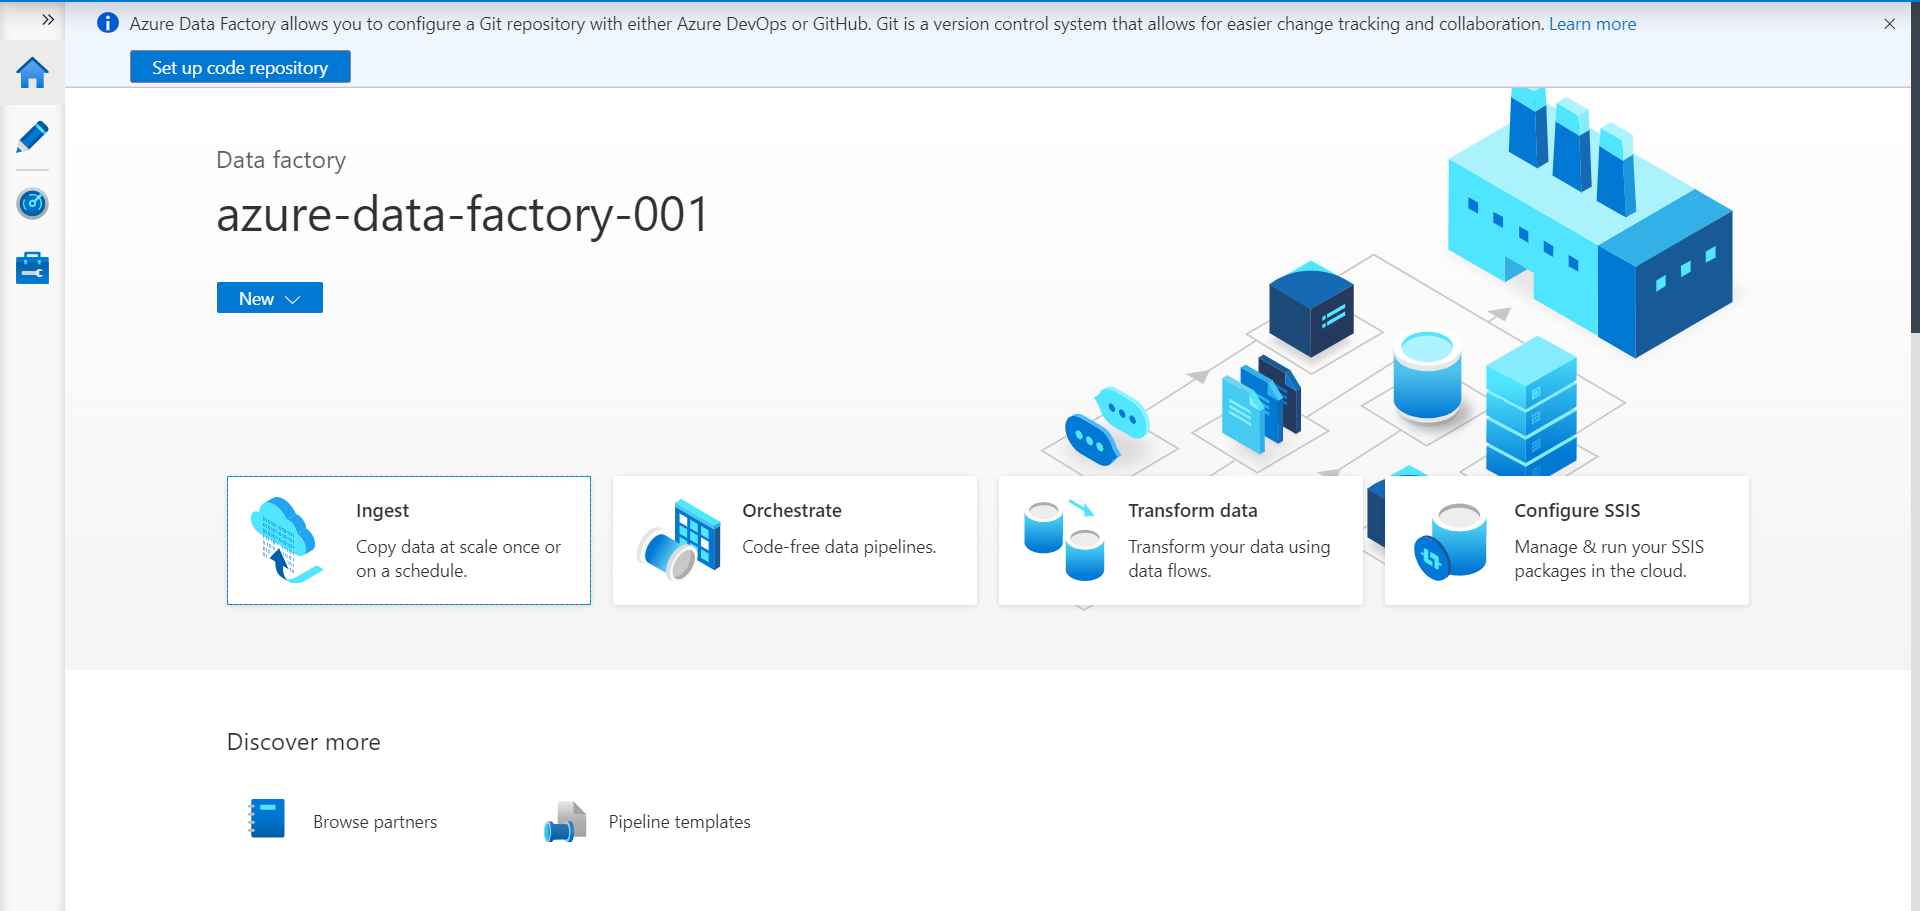Select the Orchestrate card
This screenshot has height=911, width=1920.
[x=795, y=540]
